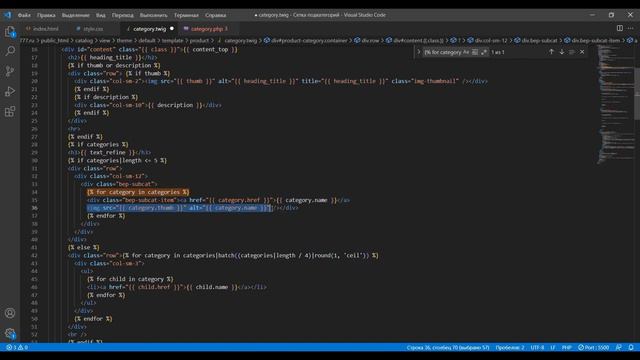Image resolution: width=640 pixels, height=360 pixels.
Task: Open Run and Debug view
Action: tap(10, 91)
